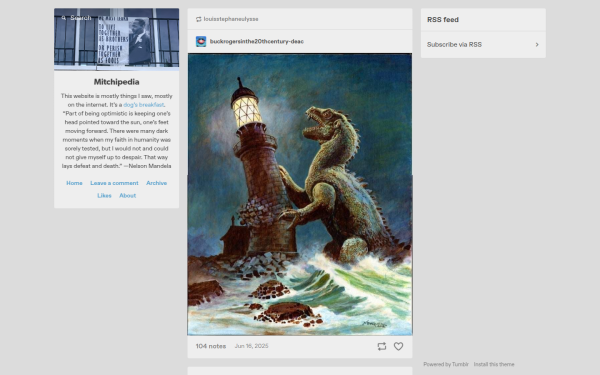
Task: Click the reblog icon beside louisstephaneulysse
Action: click(x=198, y=19)
